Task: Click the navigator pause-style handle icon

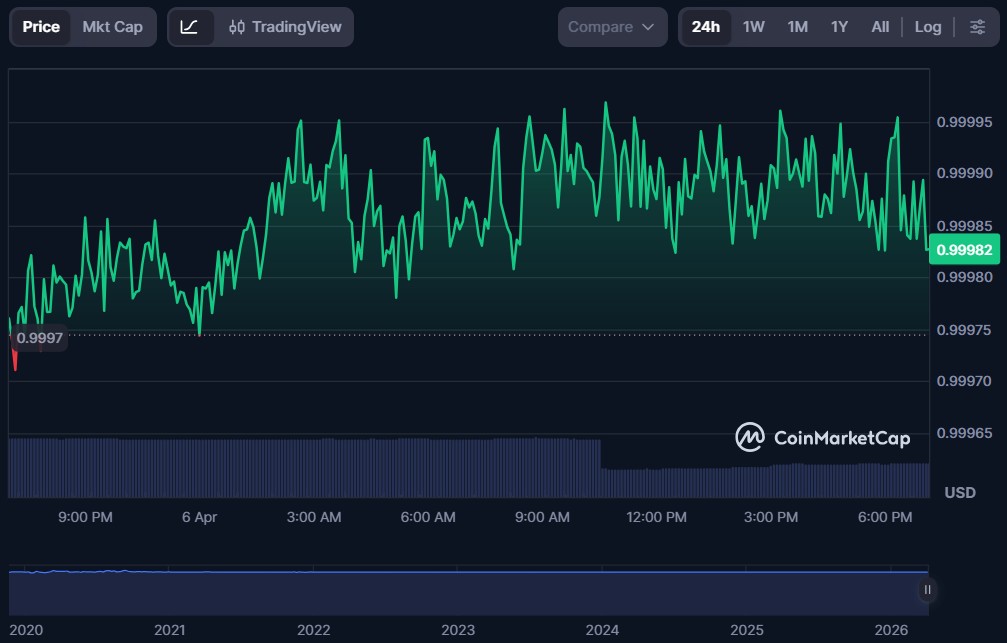Action: point(927,590)
